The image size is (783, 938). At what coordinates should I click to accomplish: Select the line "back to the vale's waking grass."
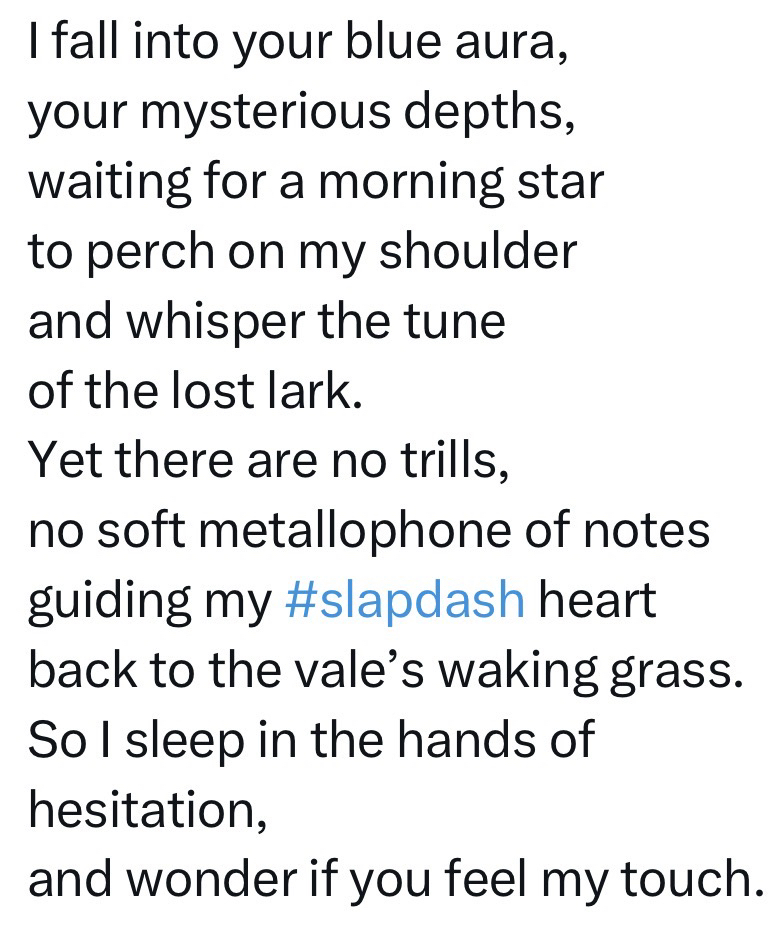tap(386, 671)
